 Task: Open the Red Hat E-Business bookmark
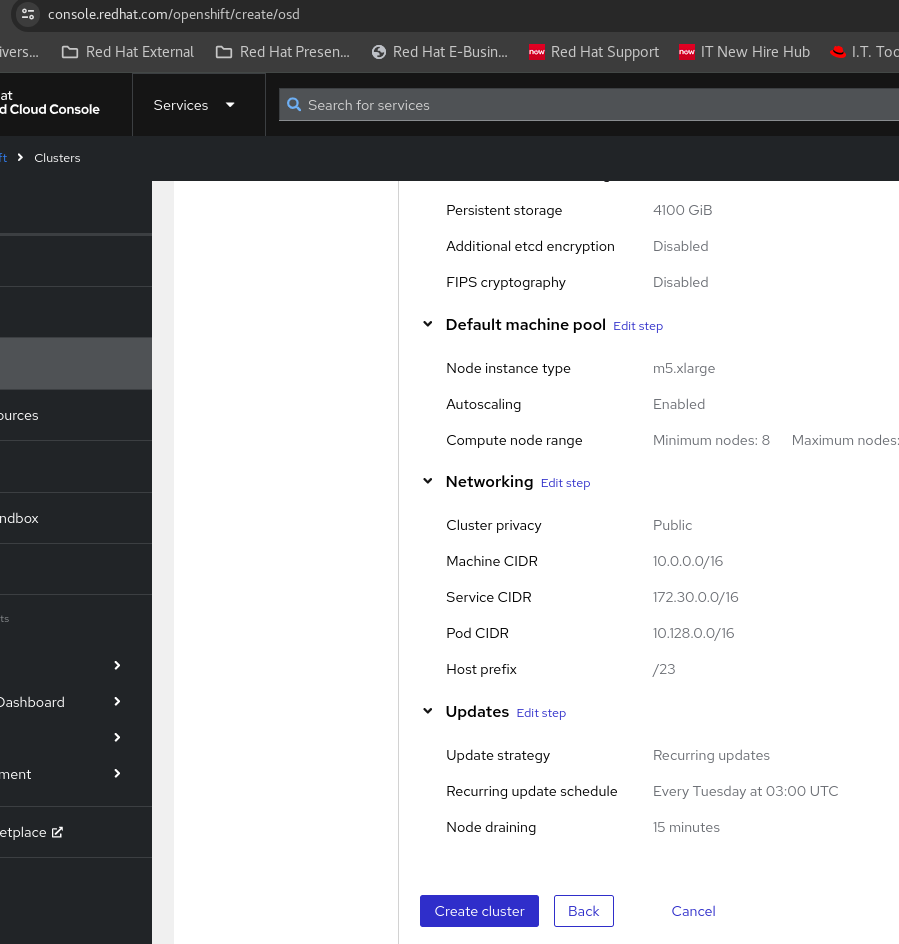tap(439, 52)
